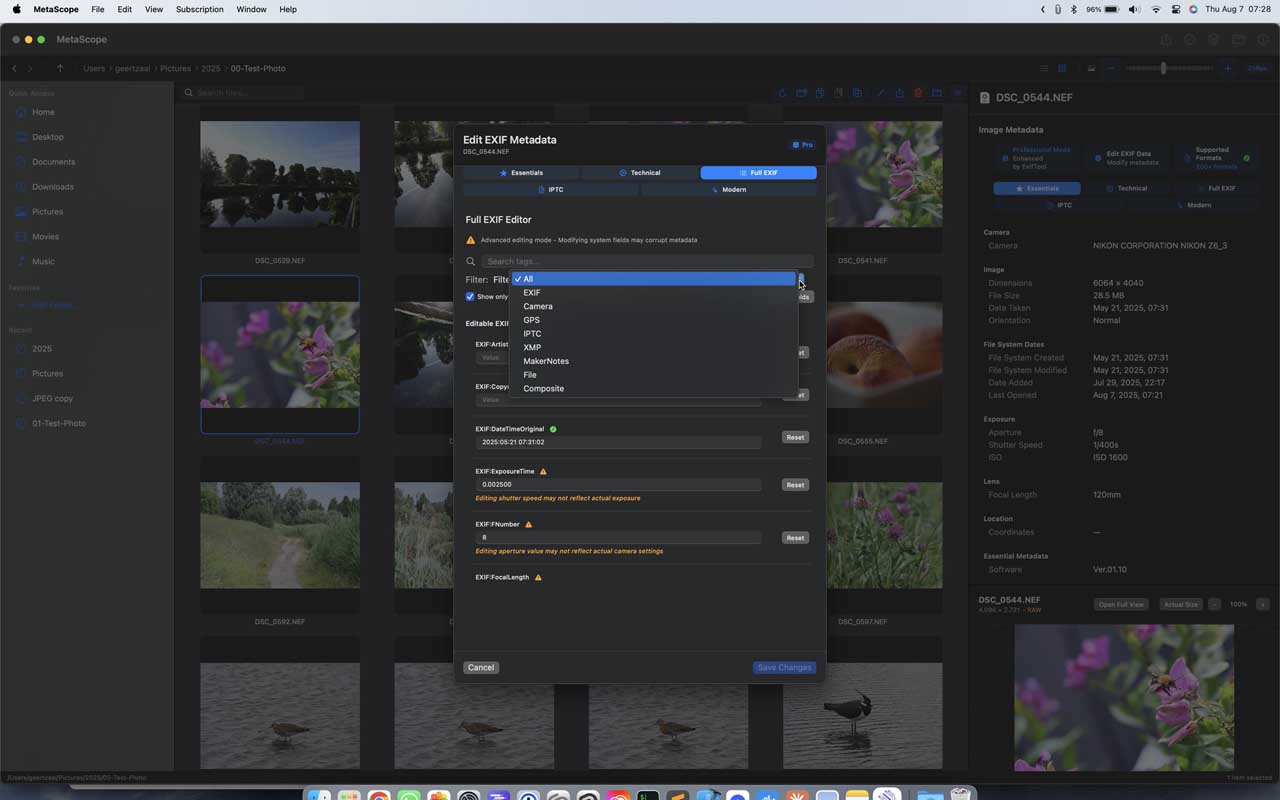Decrease thumbnail size with minus button
The height and width of the screenshot is (800, 1280).
[1111, 68]
